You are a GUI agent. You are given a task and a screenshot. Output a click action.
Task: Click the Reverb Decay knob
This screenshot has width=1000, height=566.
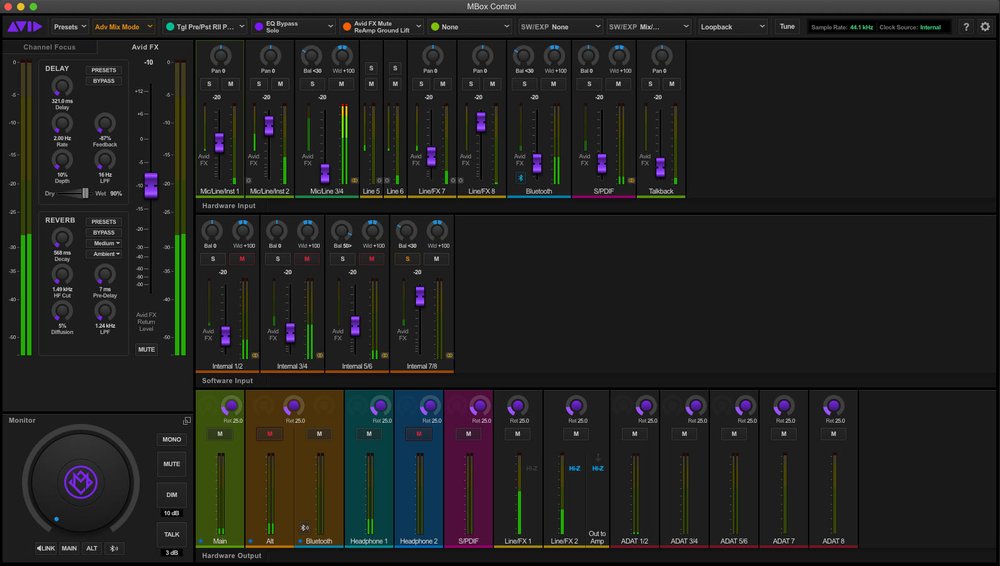[x=62, y=238]
